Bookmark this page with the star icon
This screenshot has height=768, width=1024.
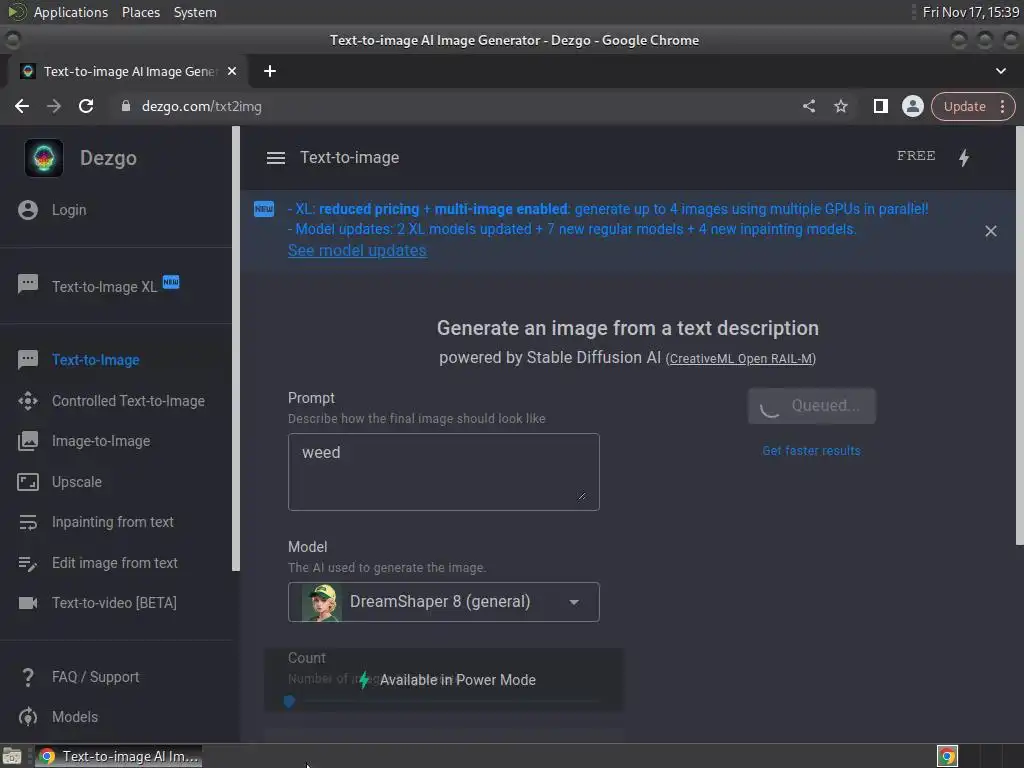tap(840, 106)
